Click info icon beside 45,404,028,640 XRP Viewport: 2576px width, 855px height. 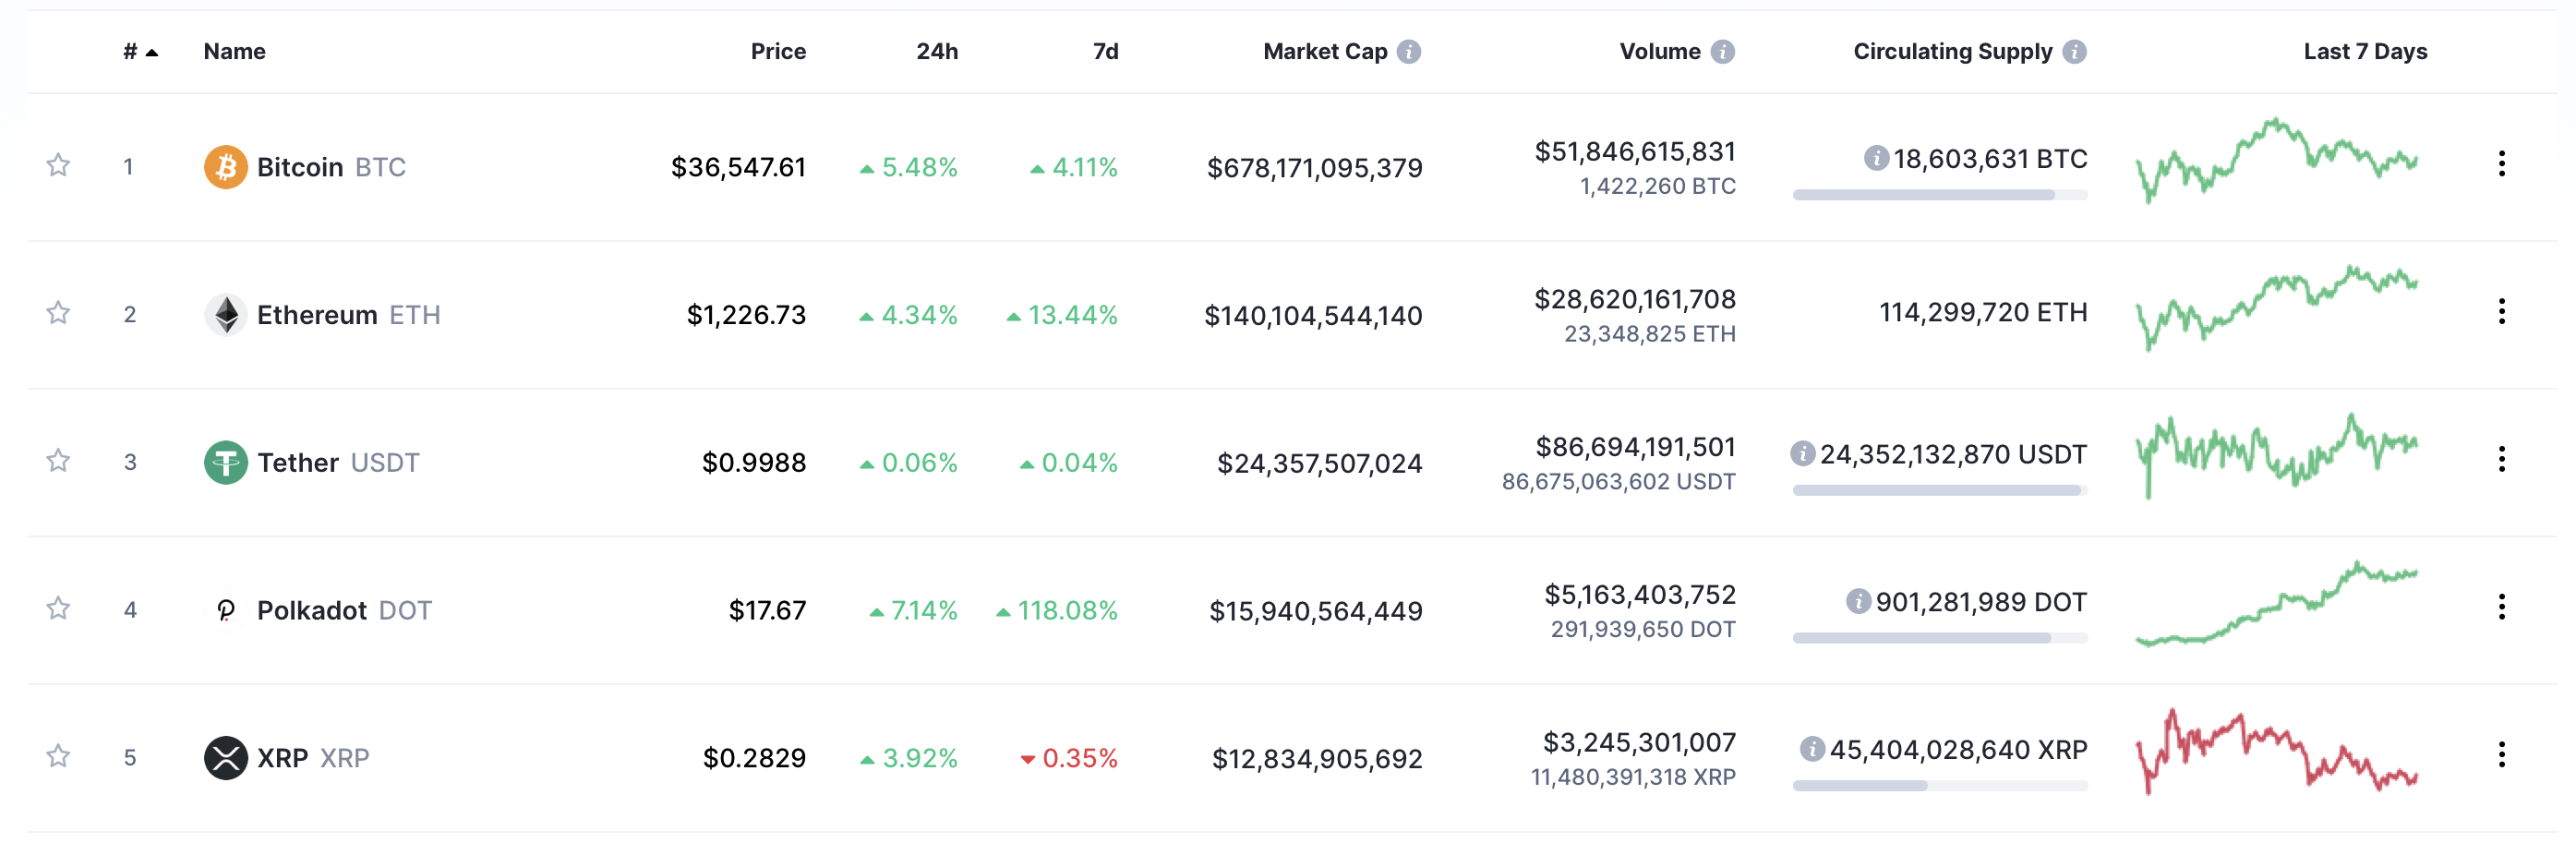tap(1812, 749)
